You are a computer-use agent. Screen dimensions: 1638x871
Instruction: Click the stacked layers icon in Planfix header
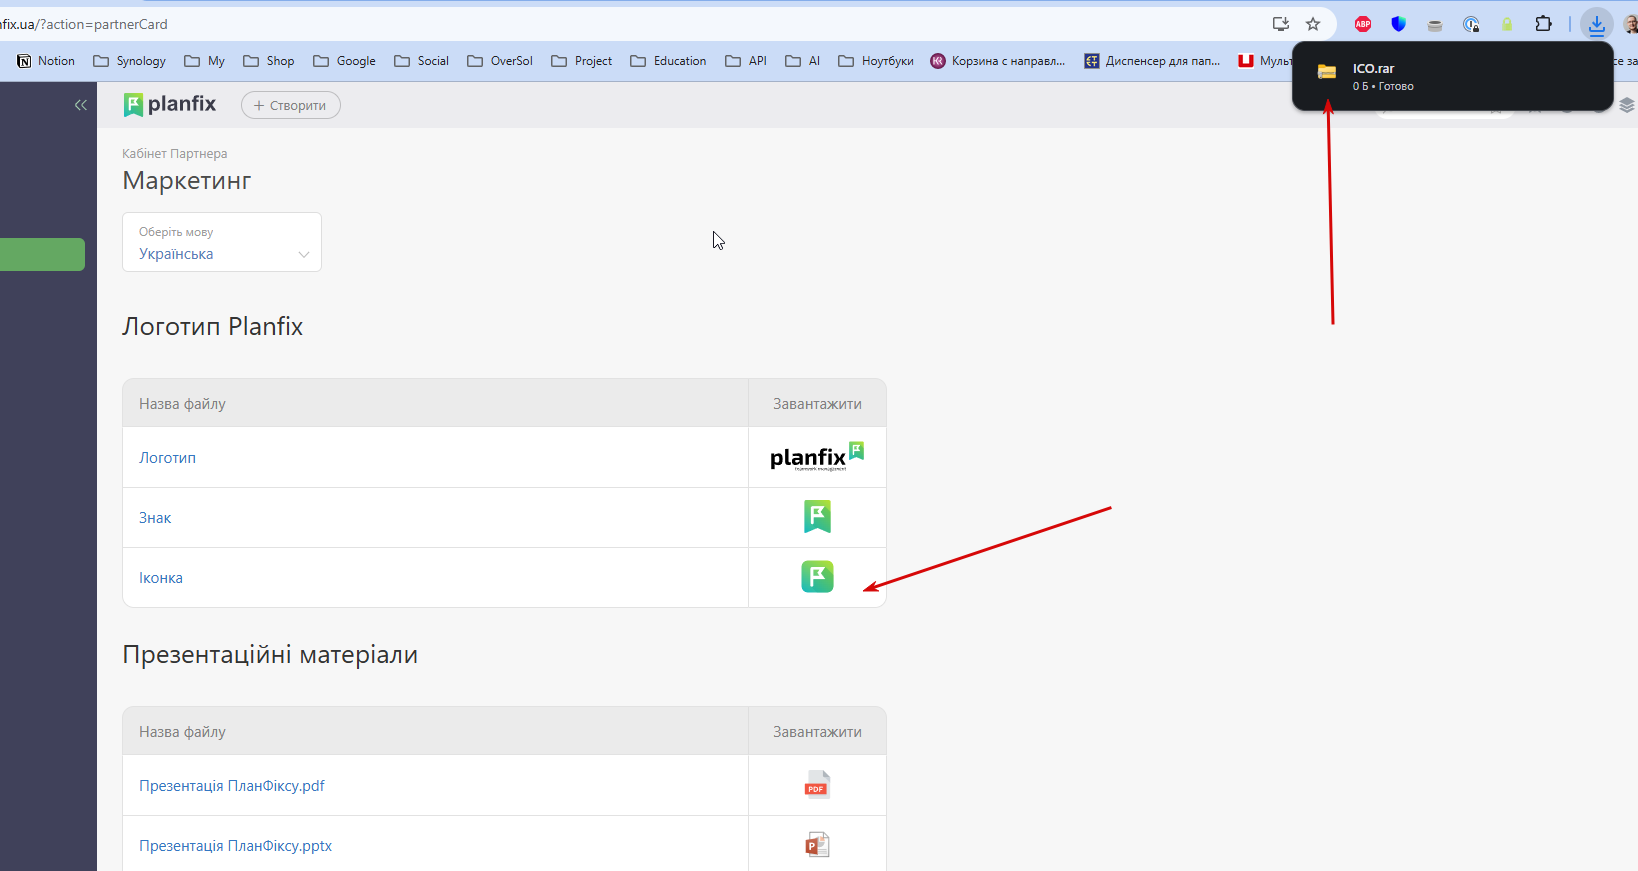pos(1627,105)
